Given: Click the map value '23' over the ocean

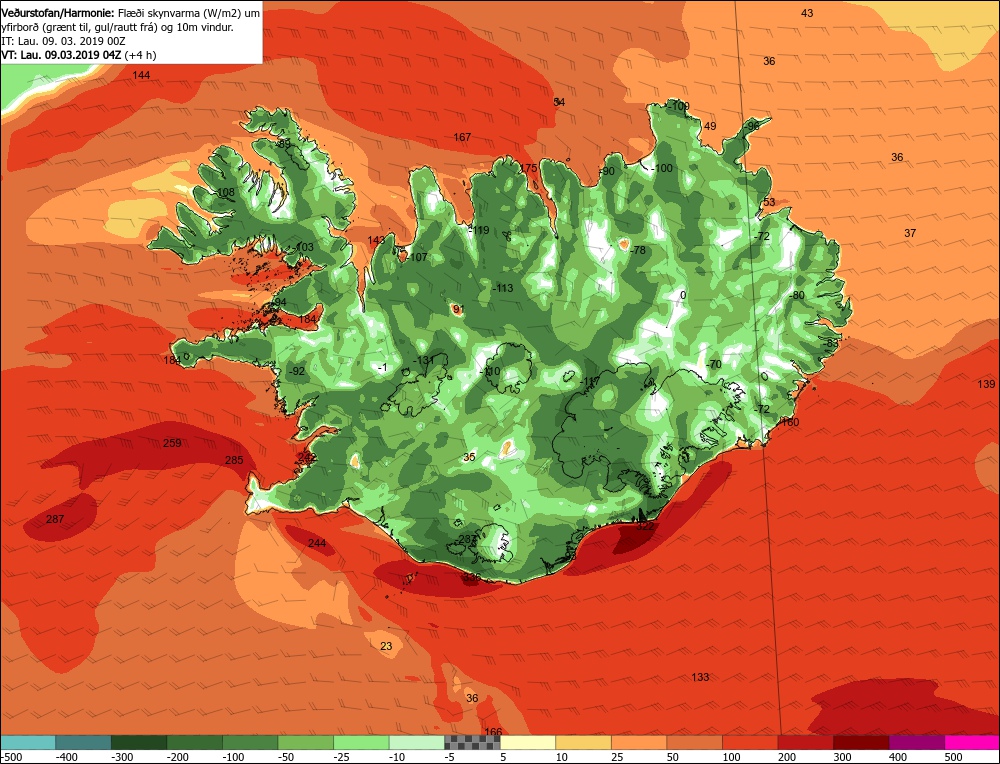Looking at the screenshot, I should click(x=386, y=646).
